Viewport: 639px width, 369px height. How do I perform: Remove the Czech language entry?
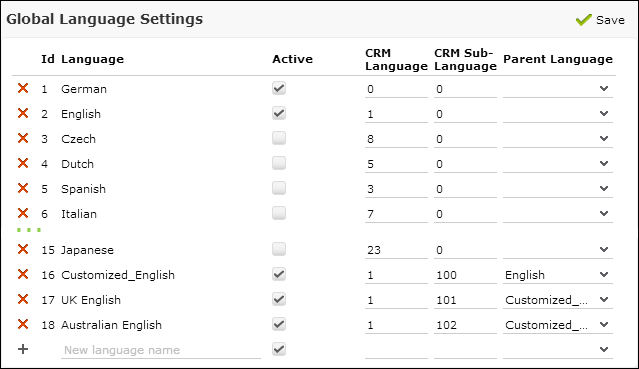coord(23,138)
